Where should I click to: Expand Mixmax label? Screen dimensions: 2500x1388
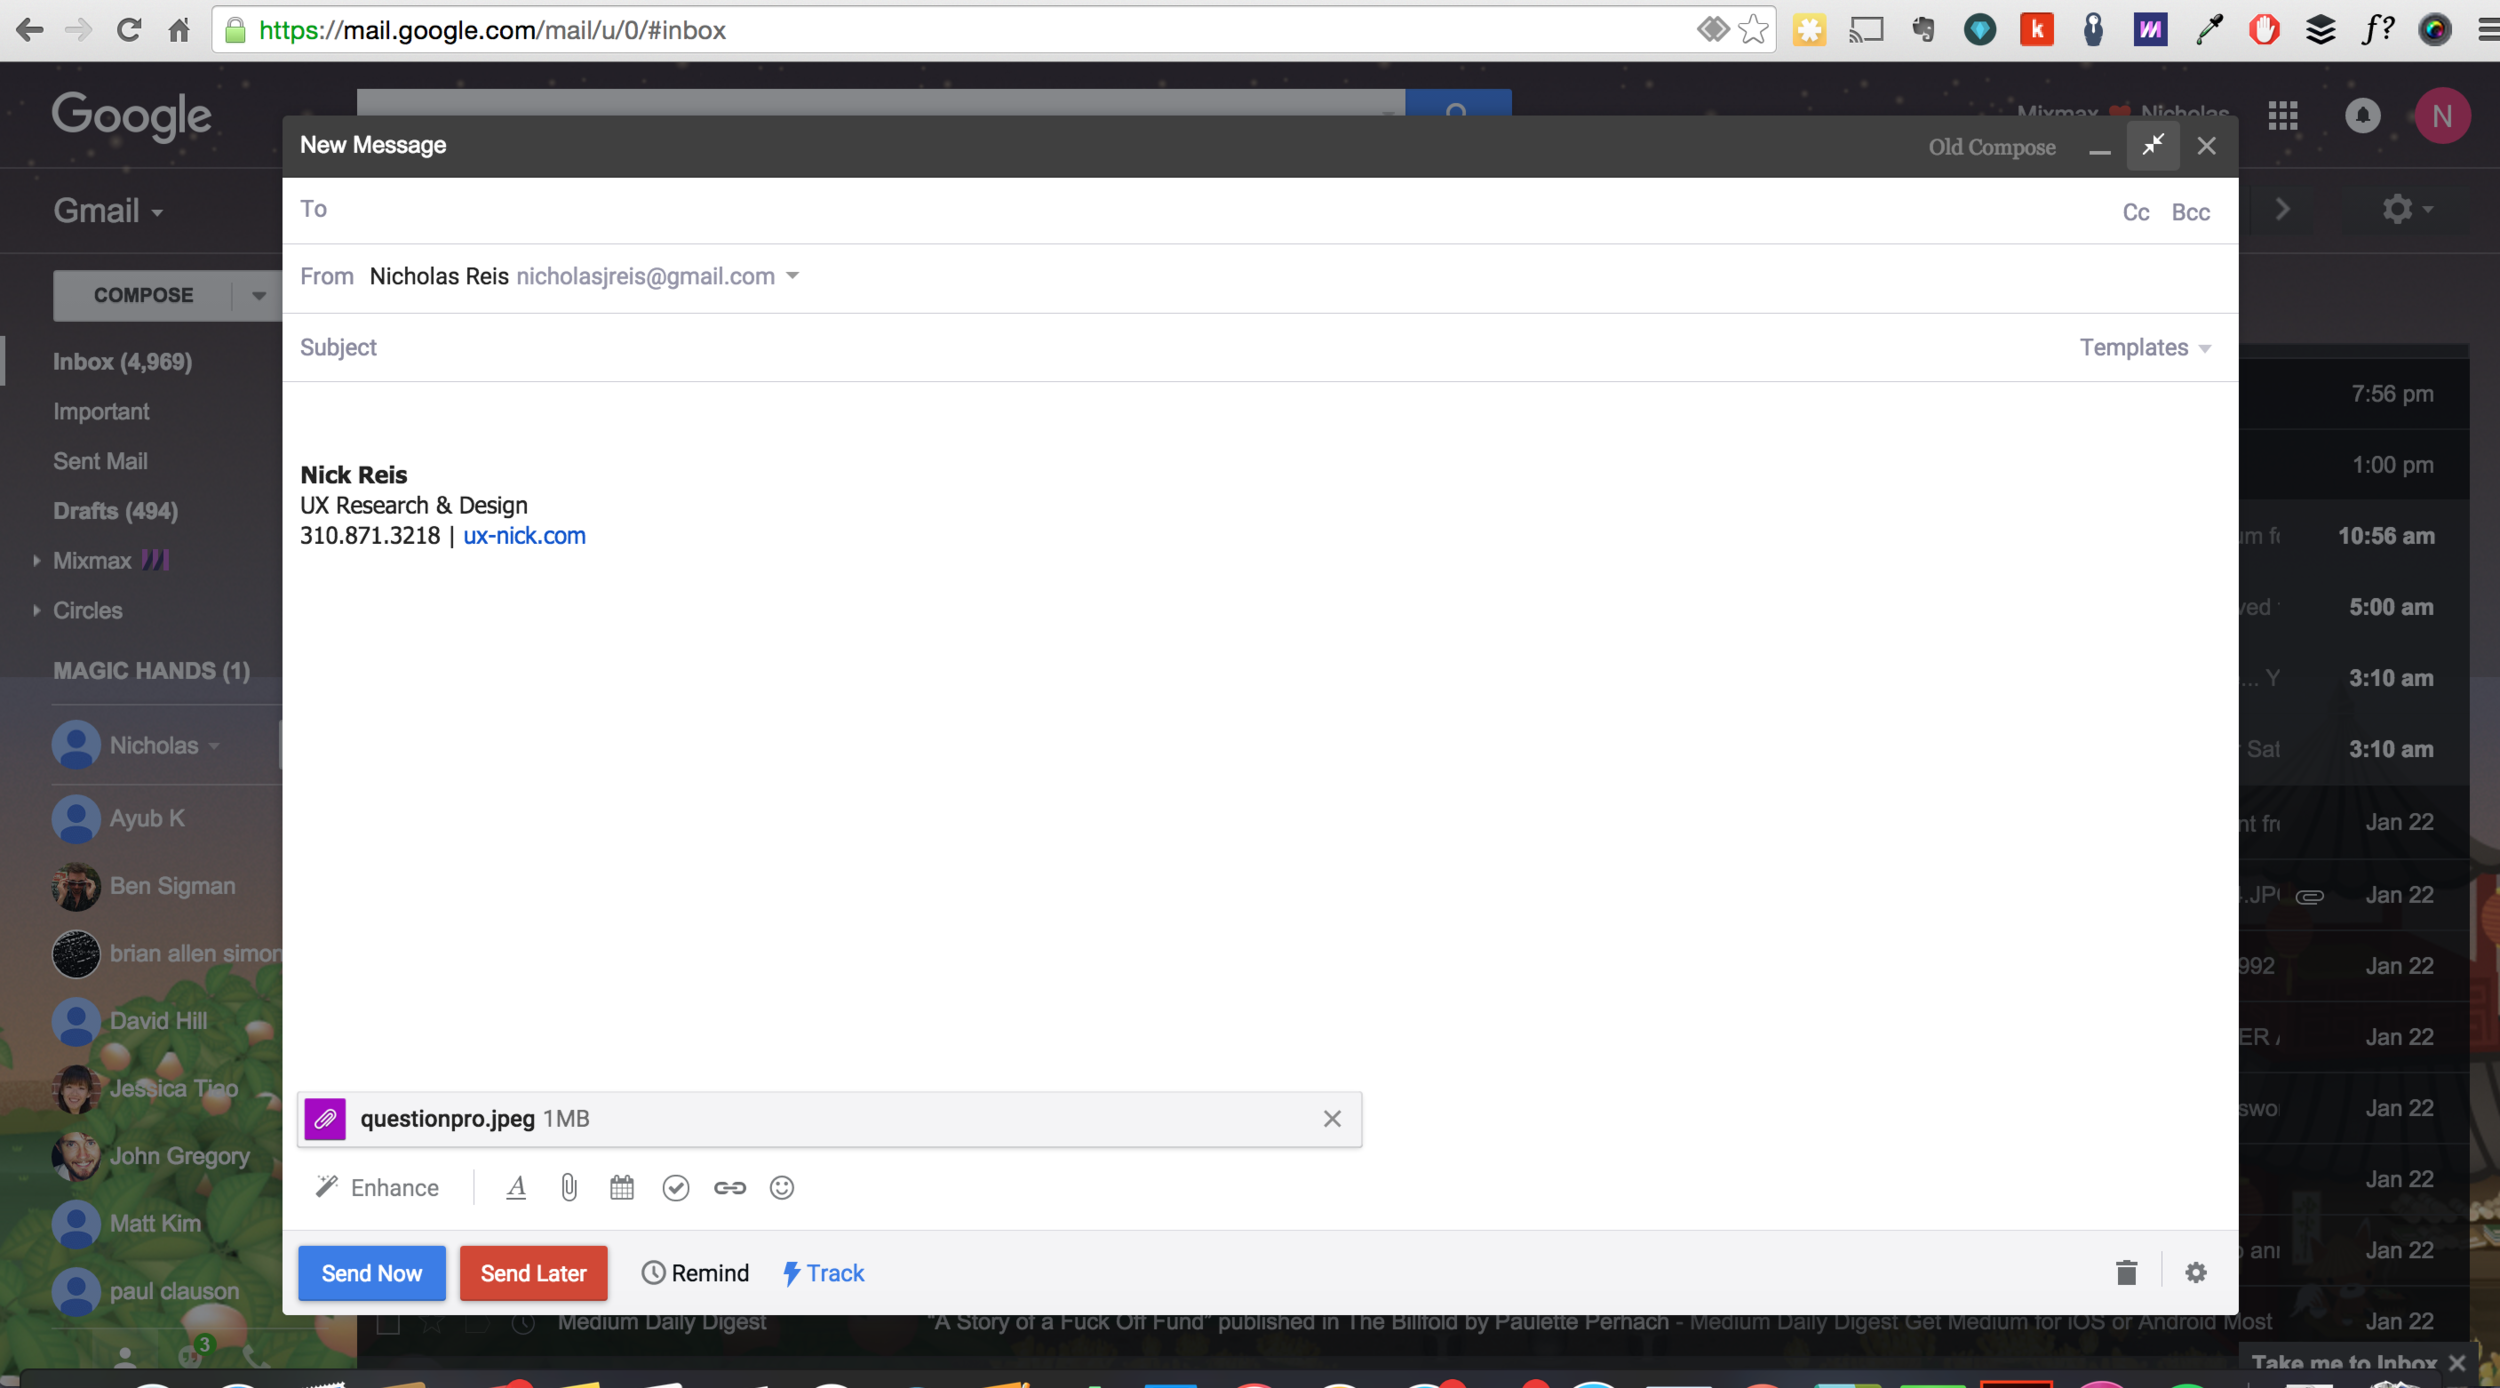[36, 560]
